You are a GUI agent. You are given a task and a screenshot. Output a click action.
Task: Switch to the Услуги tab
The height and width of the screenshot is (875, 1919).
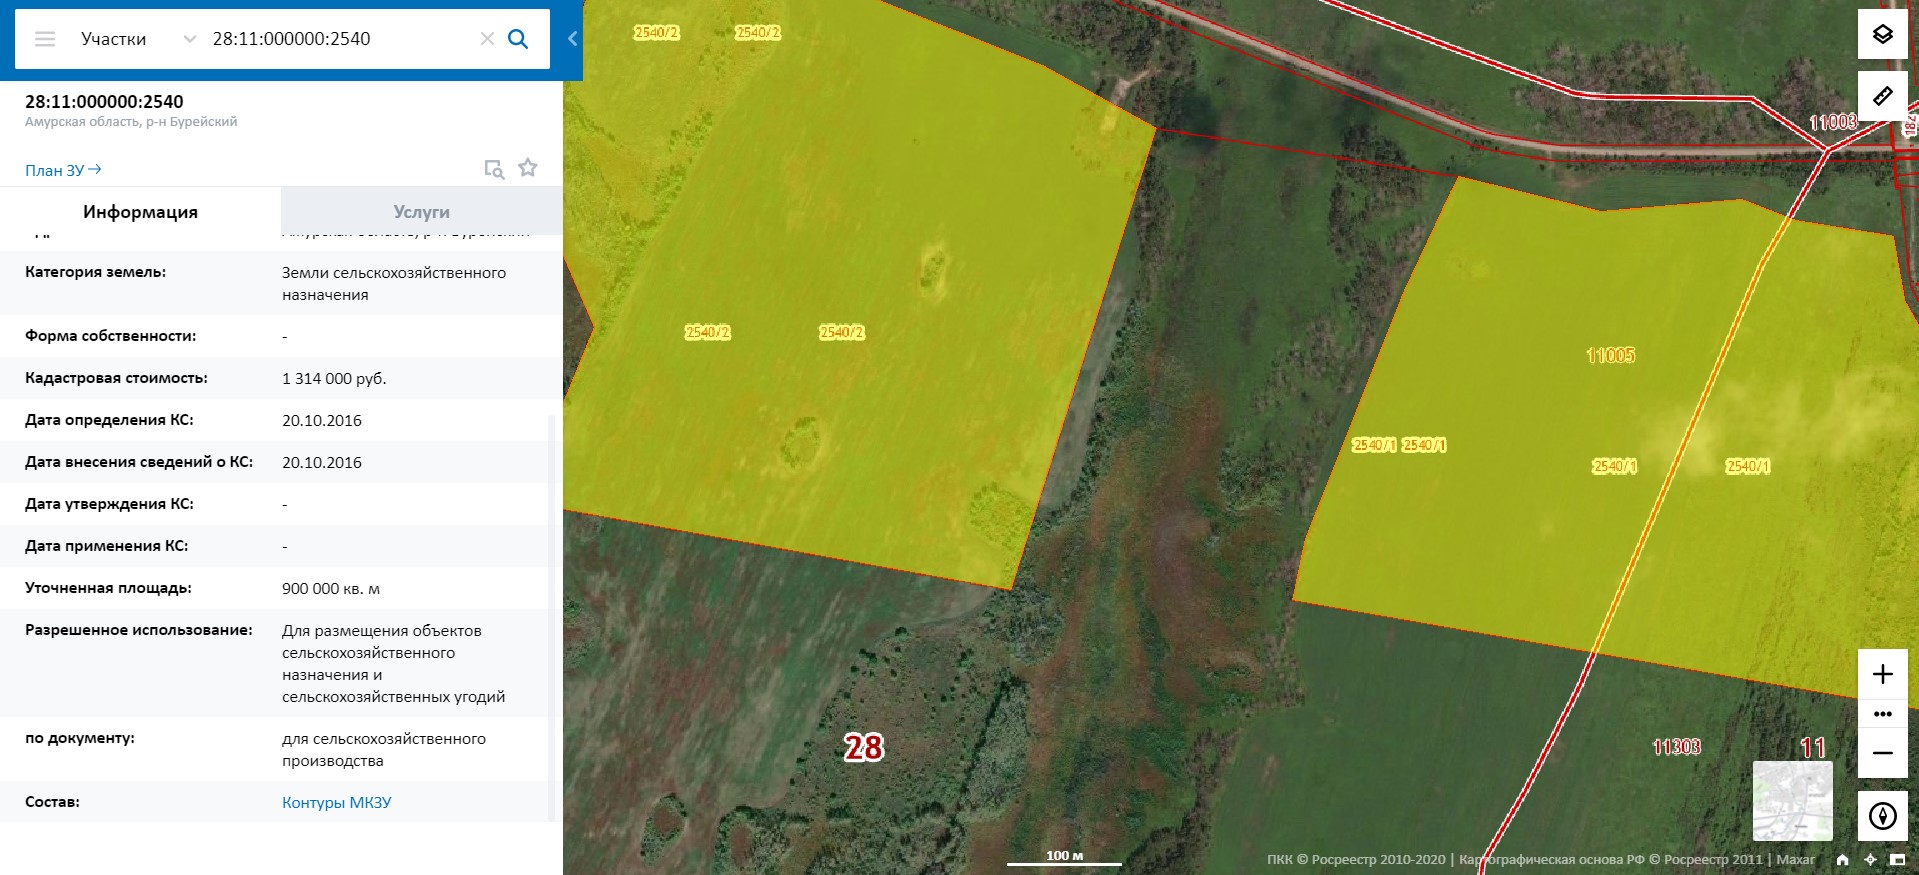pyautogui.click(x=422, y=212)
